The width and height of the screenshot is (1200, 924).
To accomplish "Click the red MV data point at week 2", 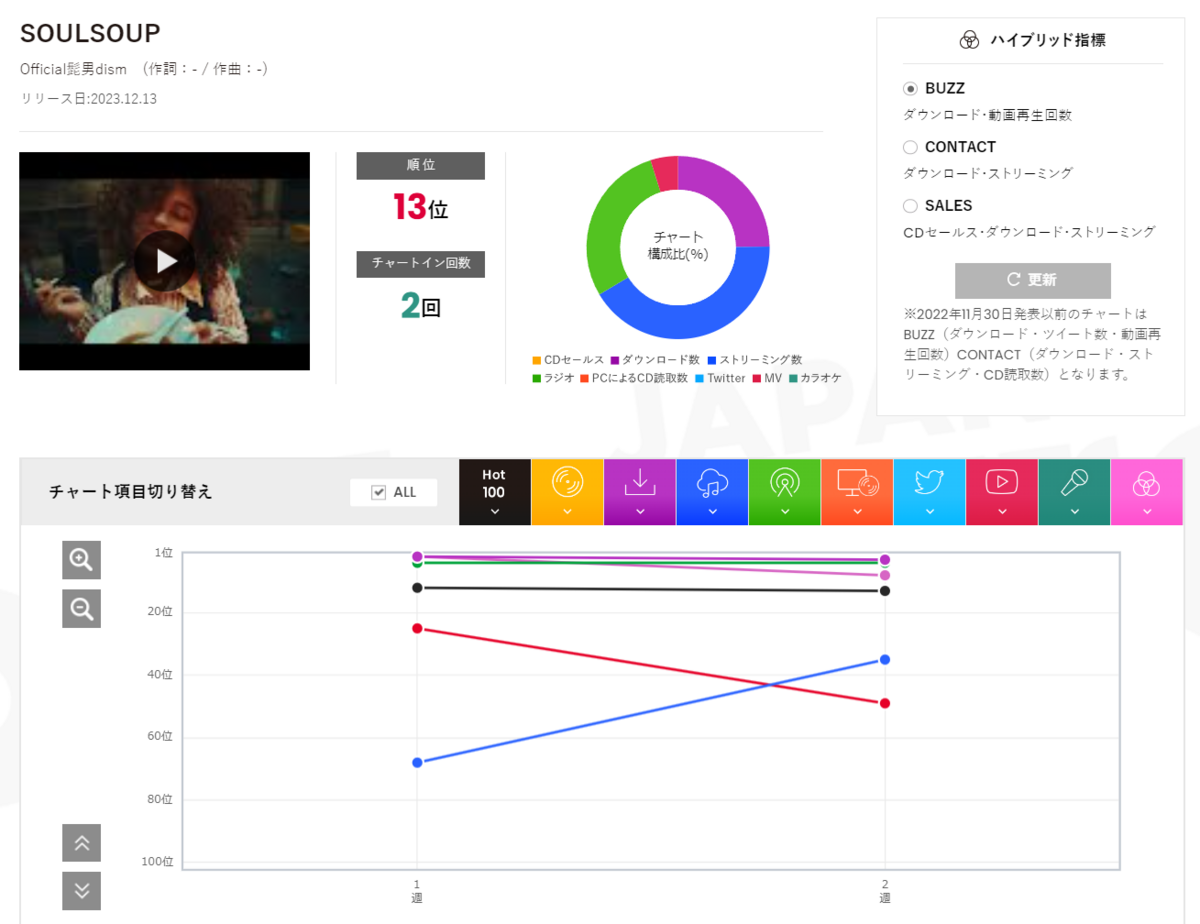I will point(885,703).
